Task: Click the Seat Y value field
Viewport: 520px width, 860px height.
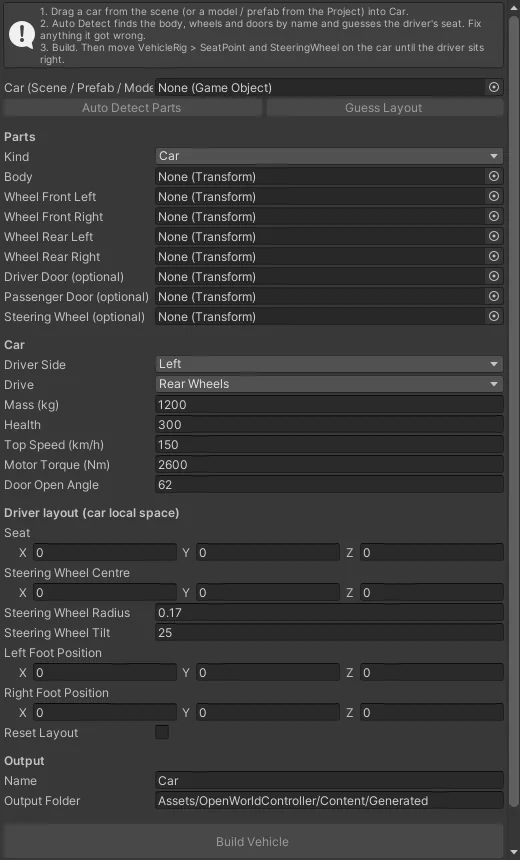Action: point(268,552)
